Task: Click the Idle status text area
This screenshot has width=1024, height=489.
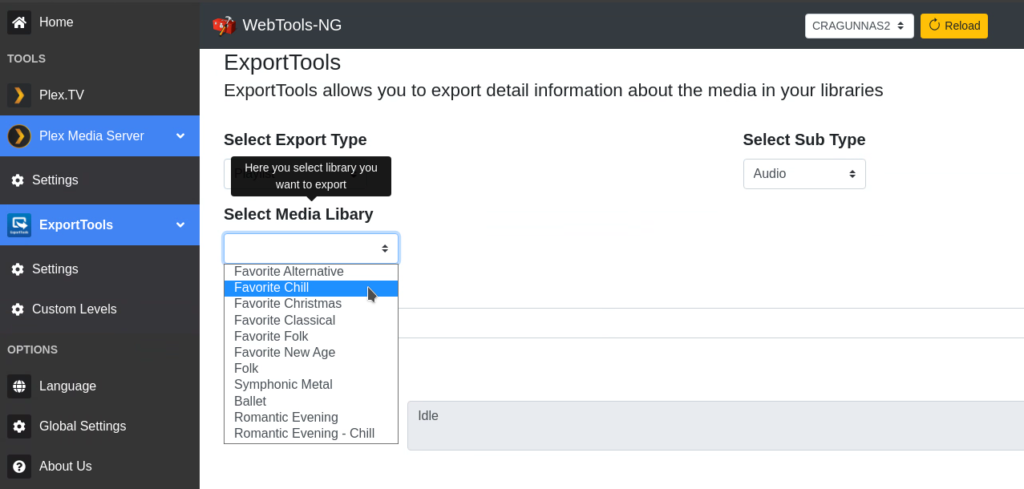Action: click(x=715, y=426)
